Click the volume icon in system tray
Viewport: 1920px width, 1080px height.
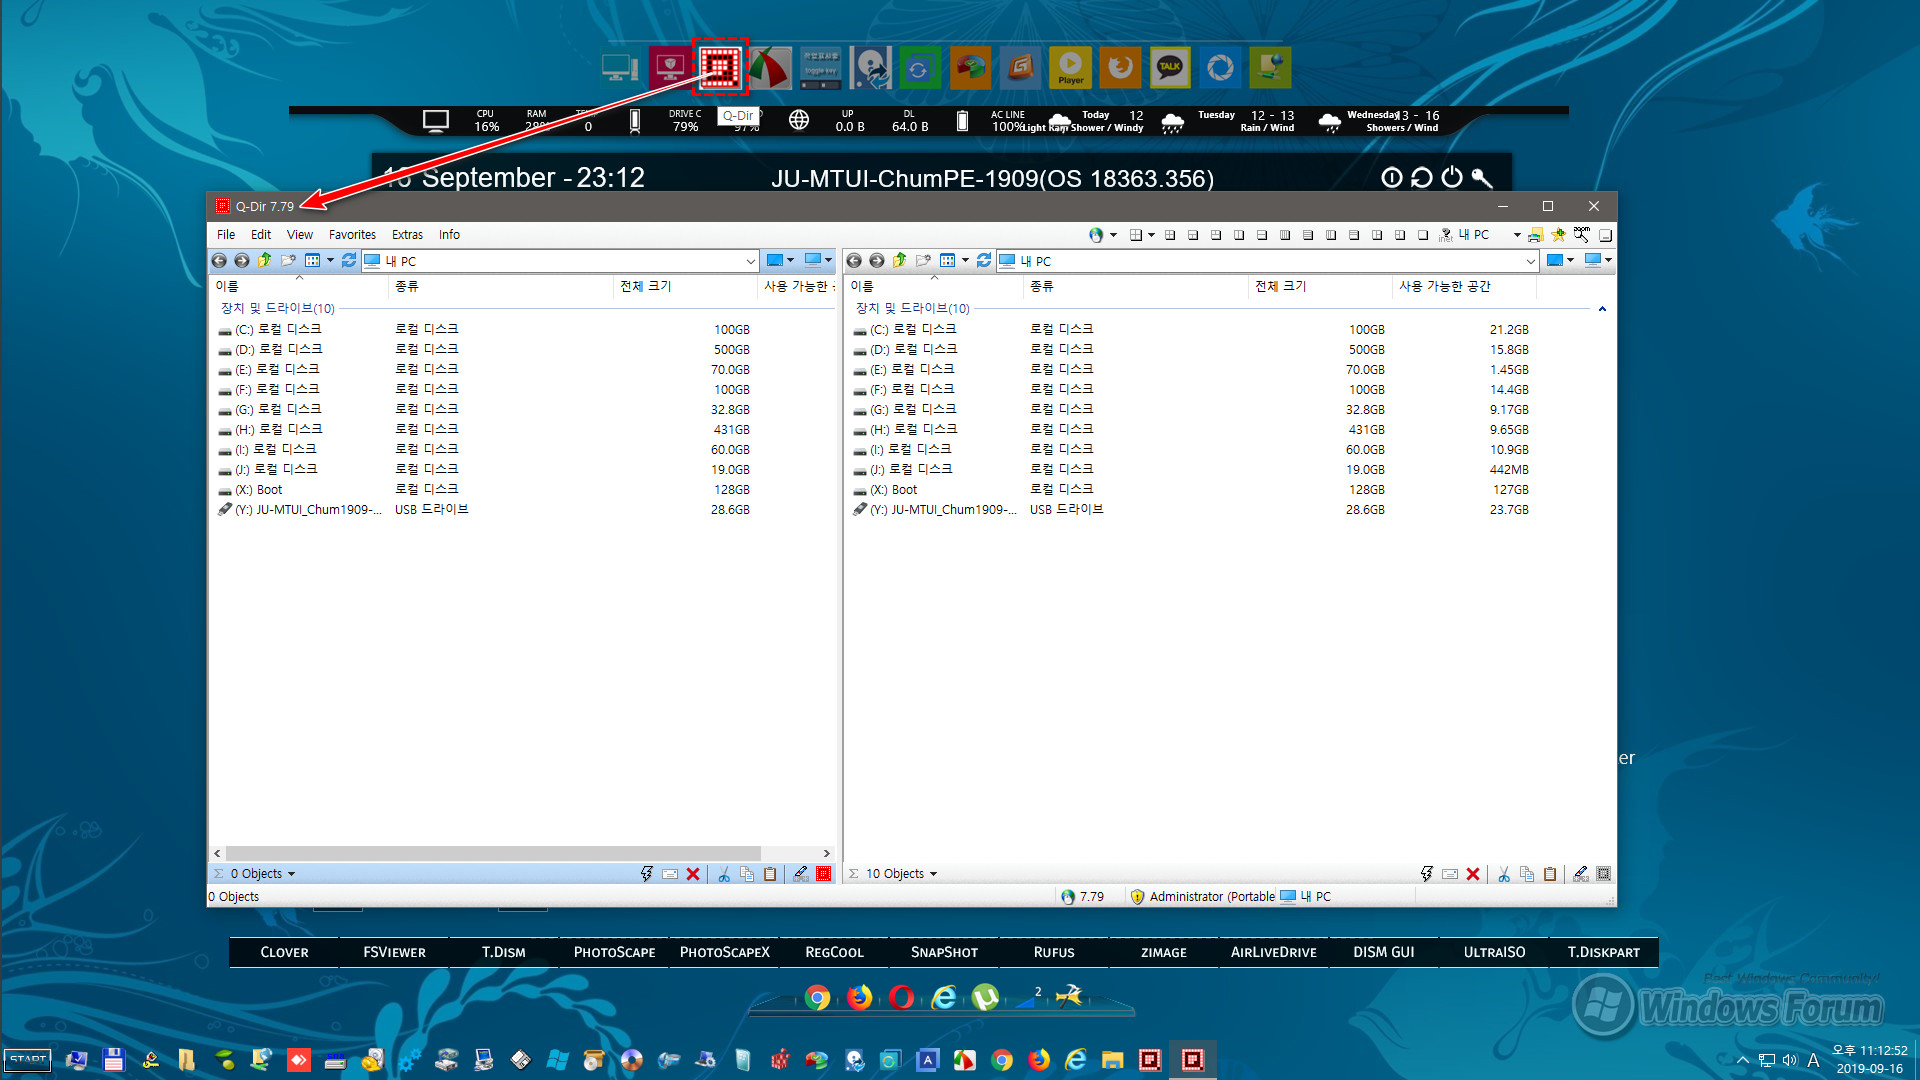[1790, 1060]
